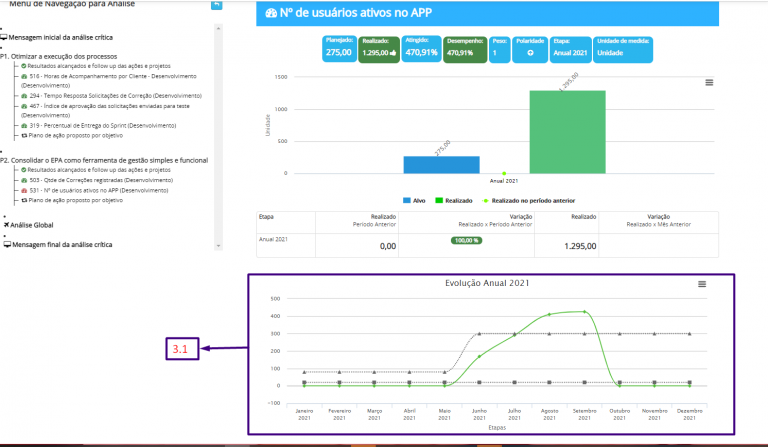Viewport: 768px width, 447px height.
Task: Click the Realizado 1.295,00 card
Action: click(379, 49)
